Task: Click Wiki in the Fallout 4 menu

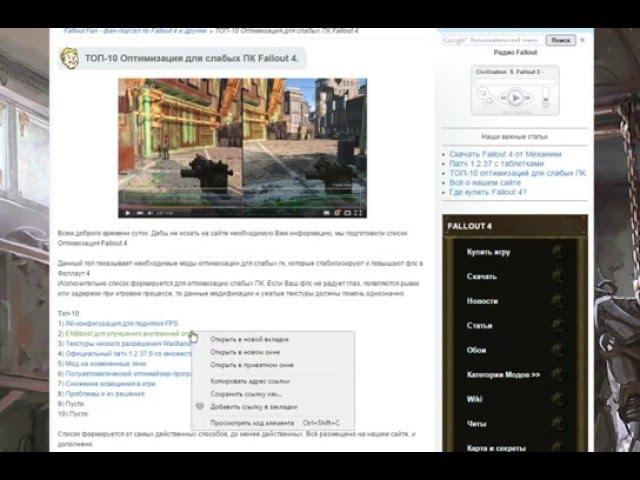Action: coord(474,399)
